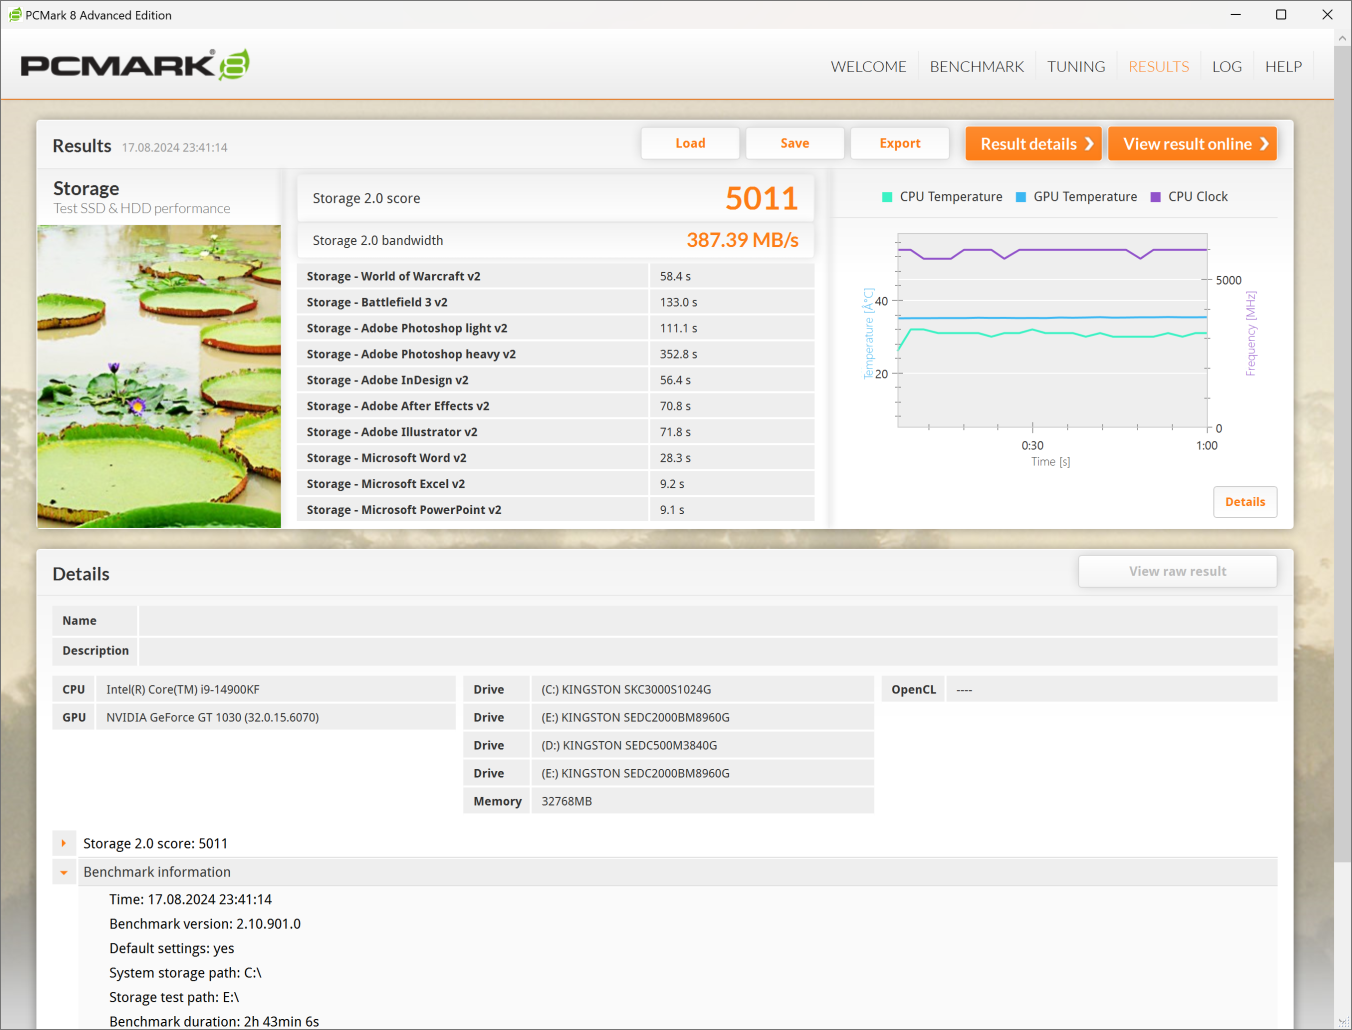Click the water lilies Storage thumbnail
1352x1030 pixels.
point(159,376)
